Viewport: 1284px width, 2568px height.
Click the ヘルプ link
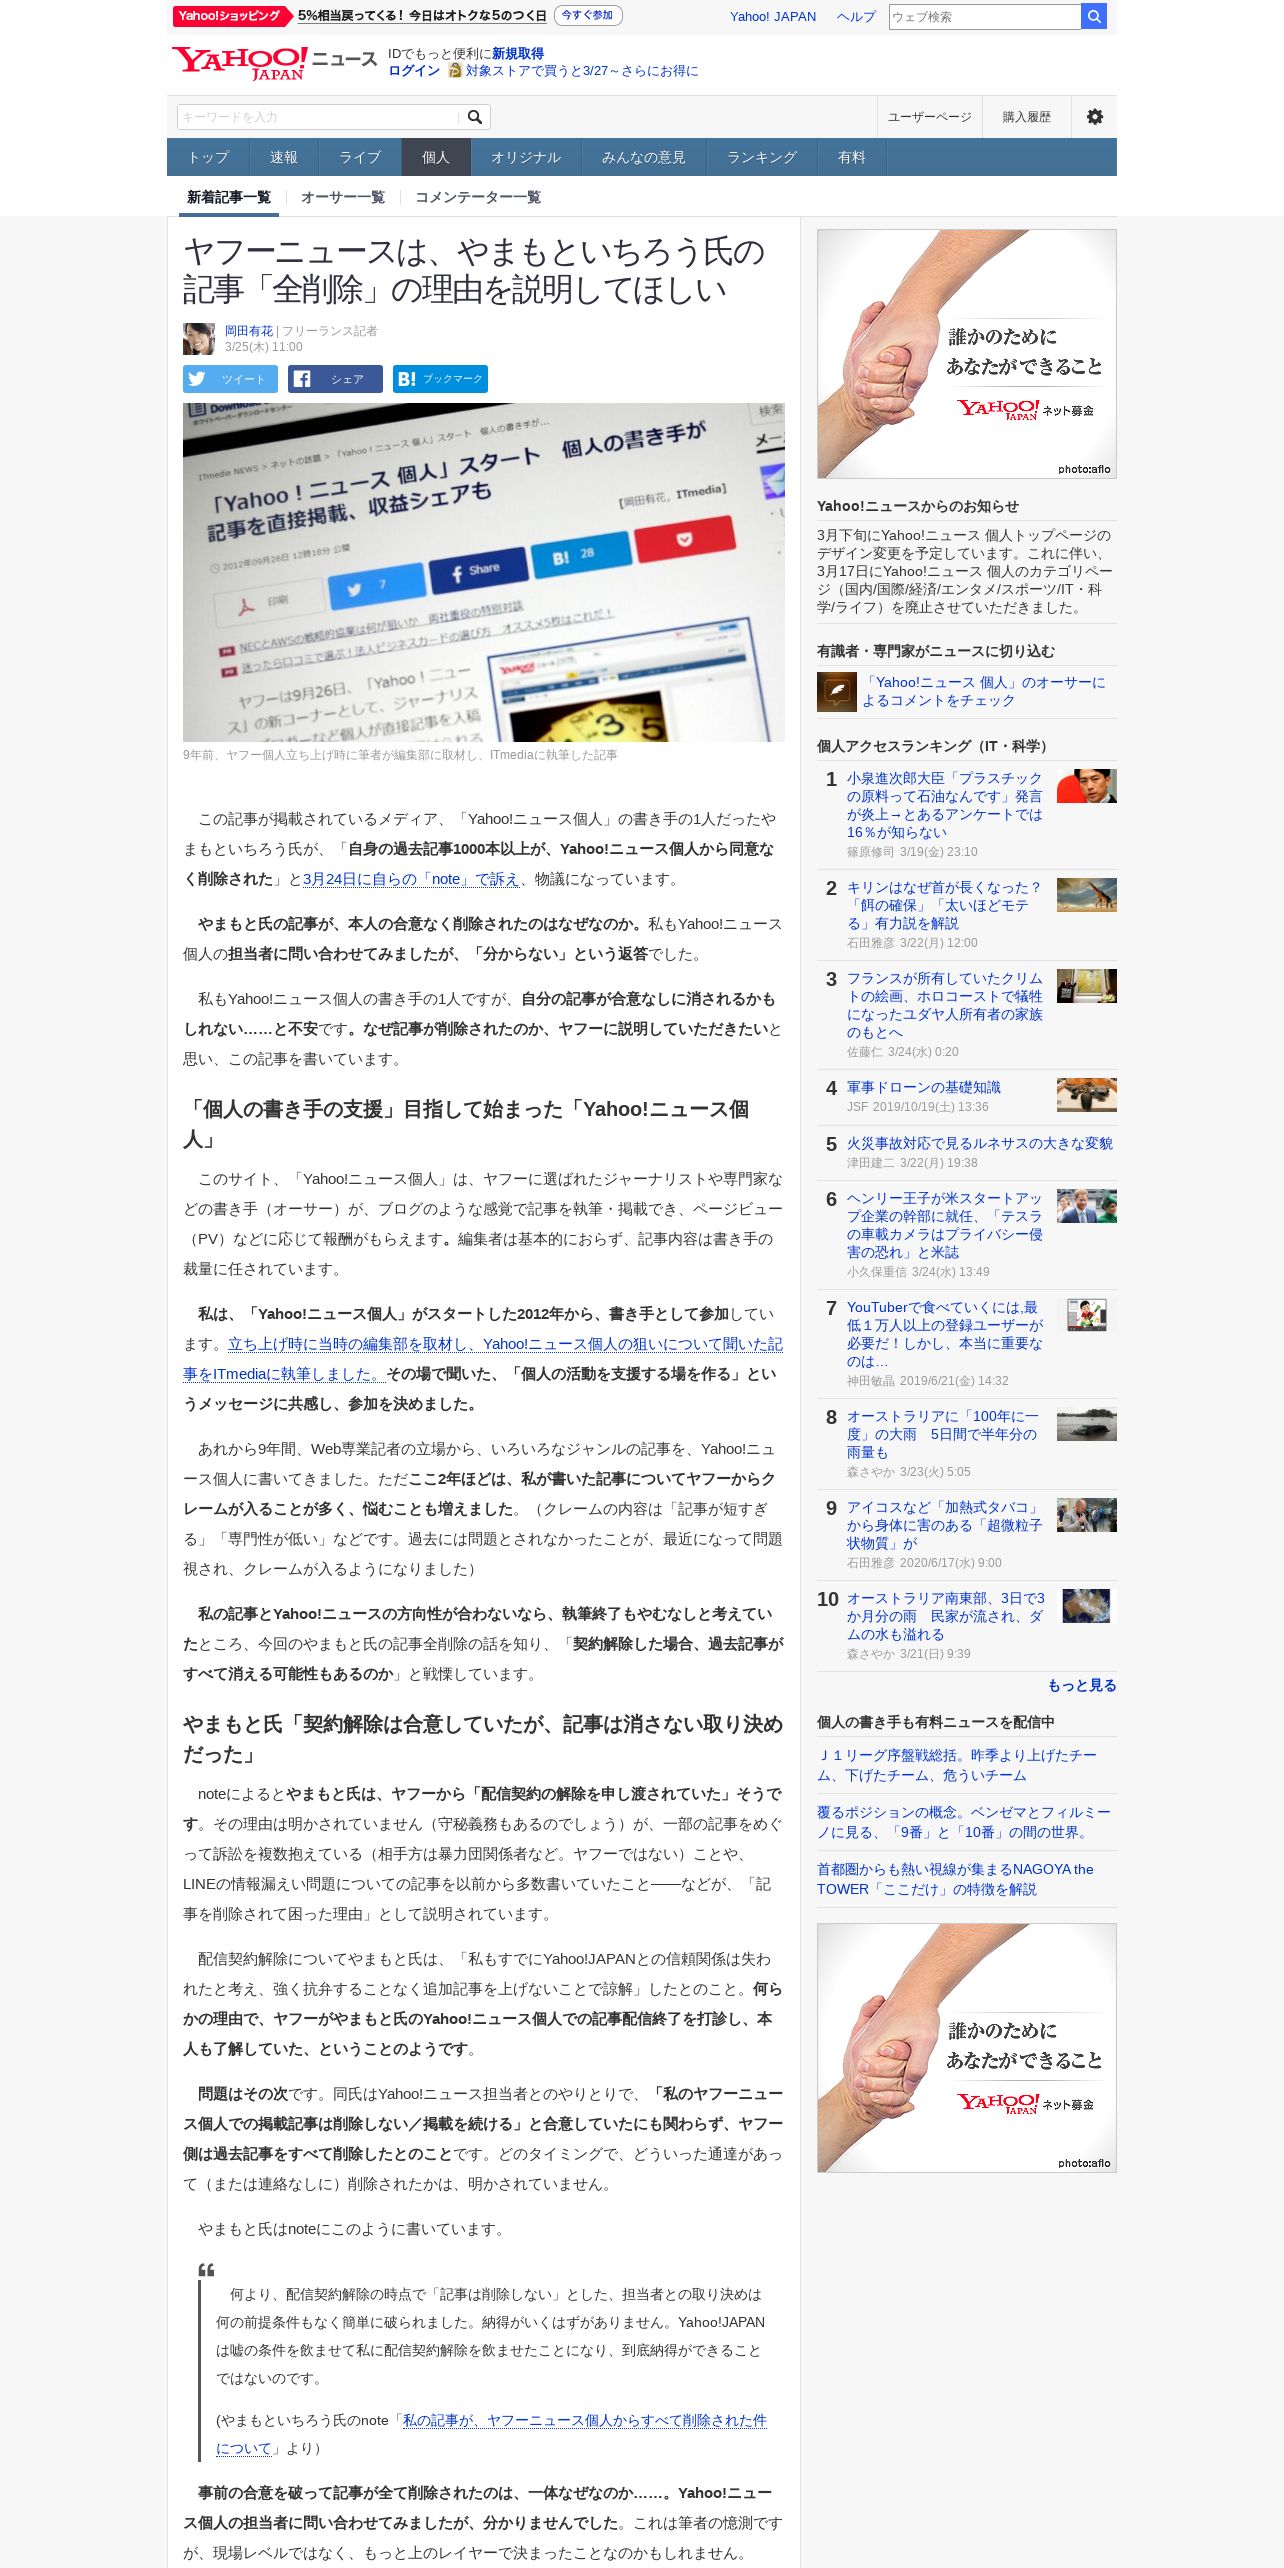[x=856, y=17]
